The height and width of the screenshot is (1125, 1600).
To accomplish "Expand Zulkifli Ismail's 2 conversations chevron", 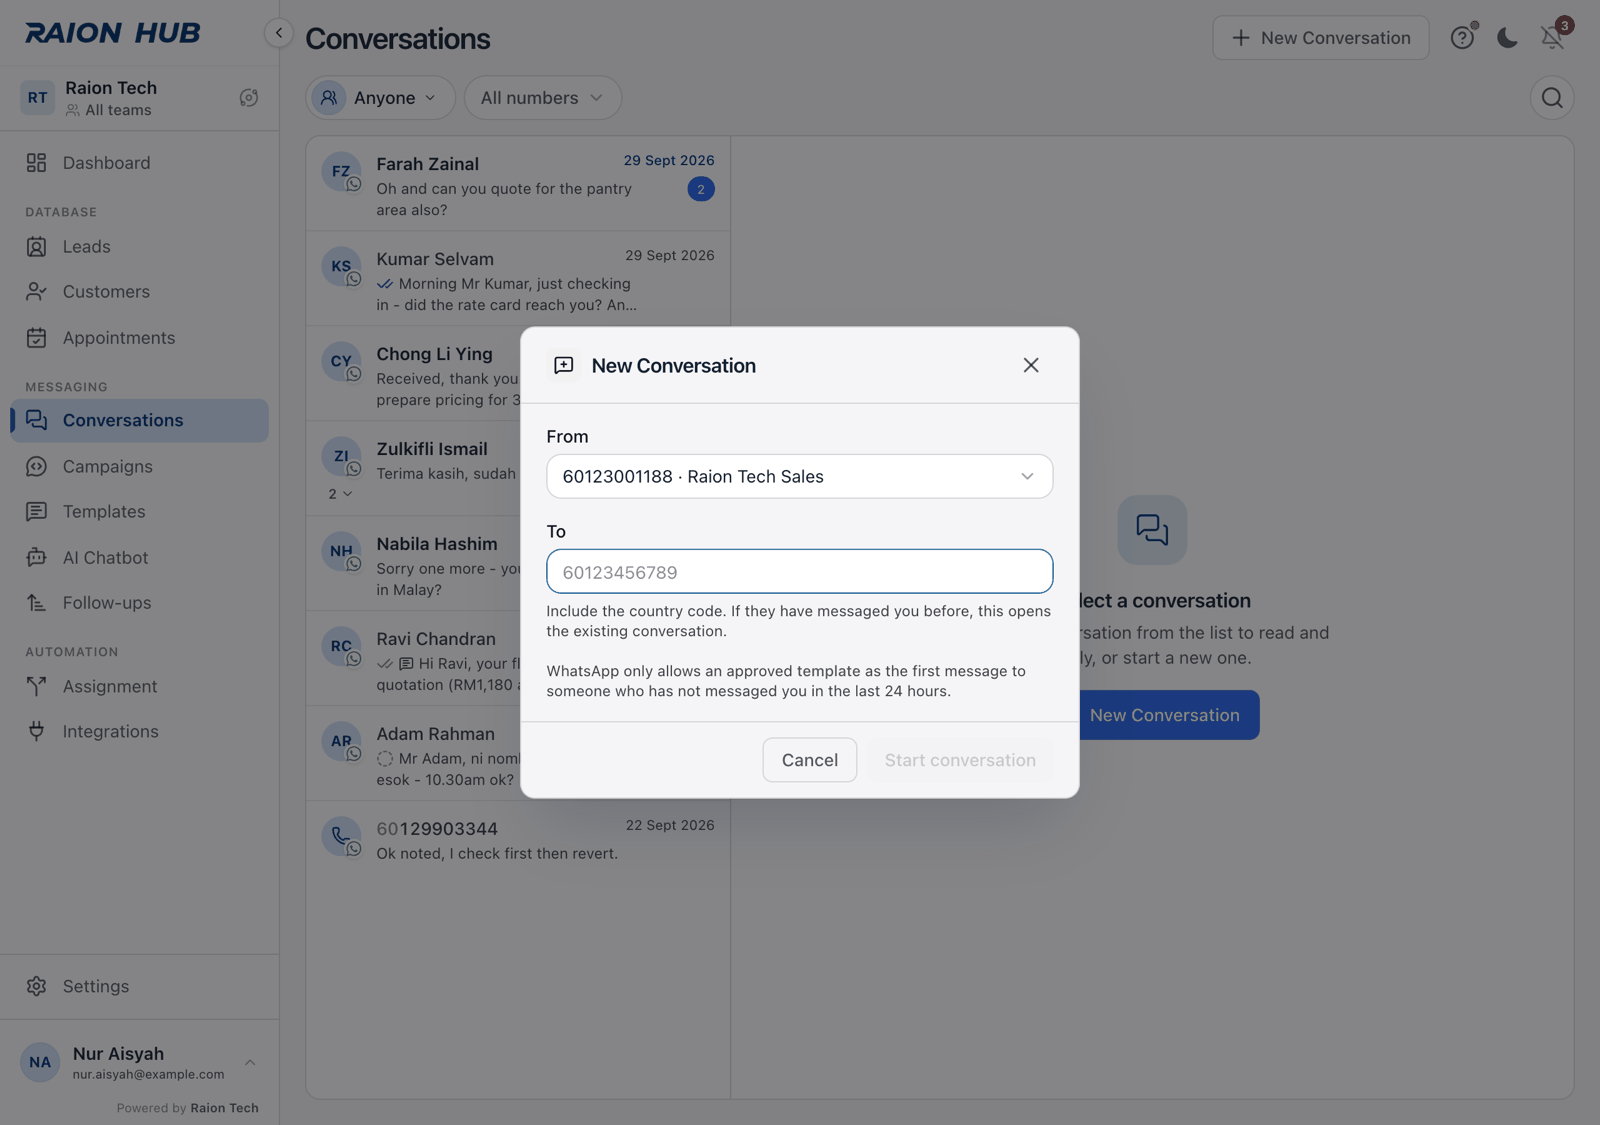I will 341,494.
